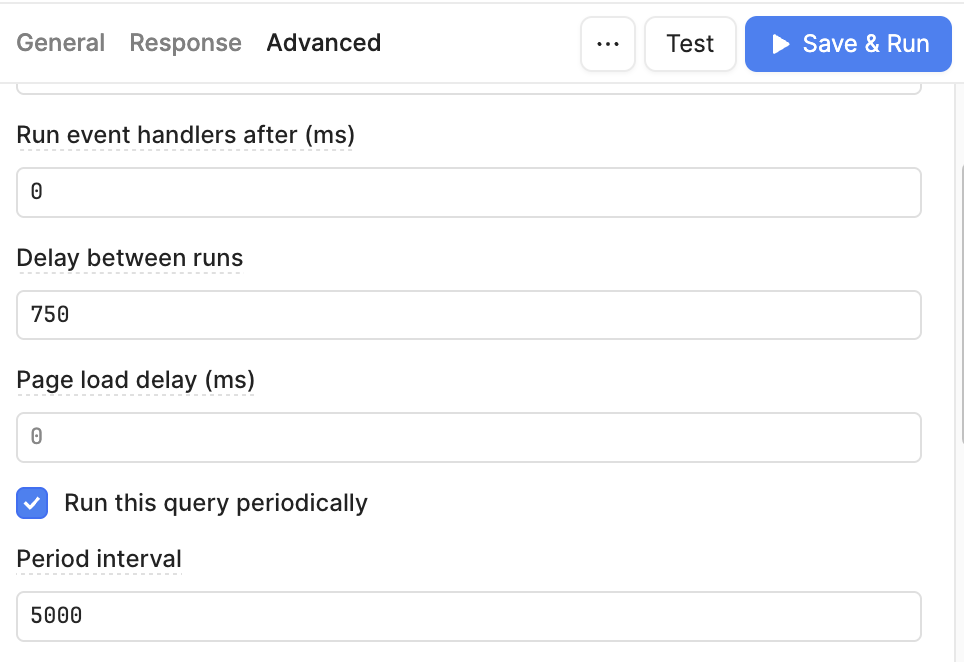Uncheck the Run this query periodically checkbox

coord(32,503)
